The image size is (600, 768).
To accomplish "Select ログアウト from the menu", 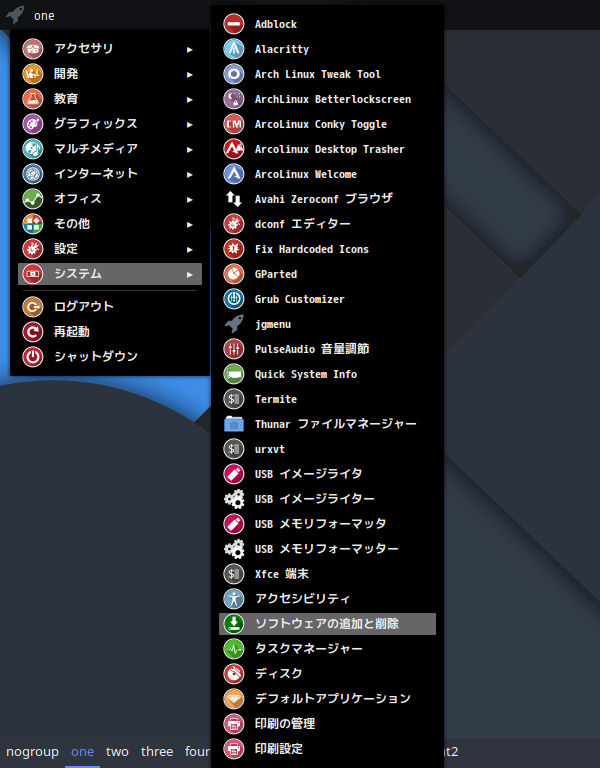I will (110, 307).
